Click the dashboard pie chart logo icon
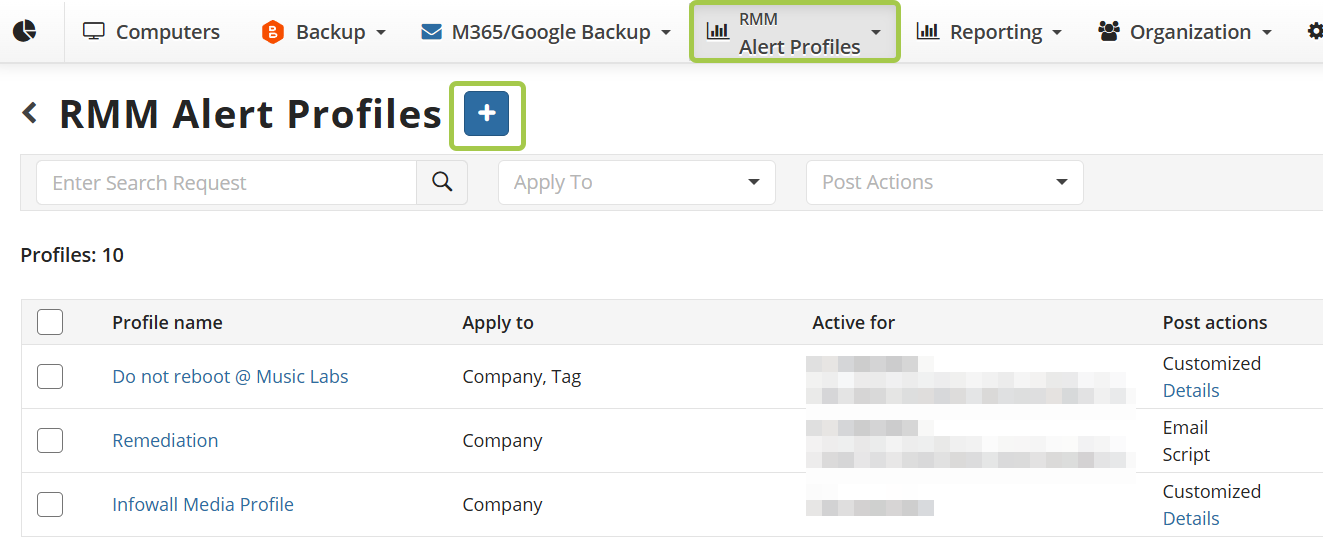Viewport: 1323px width, 537px height. click(x=25, y=32)
